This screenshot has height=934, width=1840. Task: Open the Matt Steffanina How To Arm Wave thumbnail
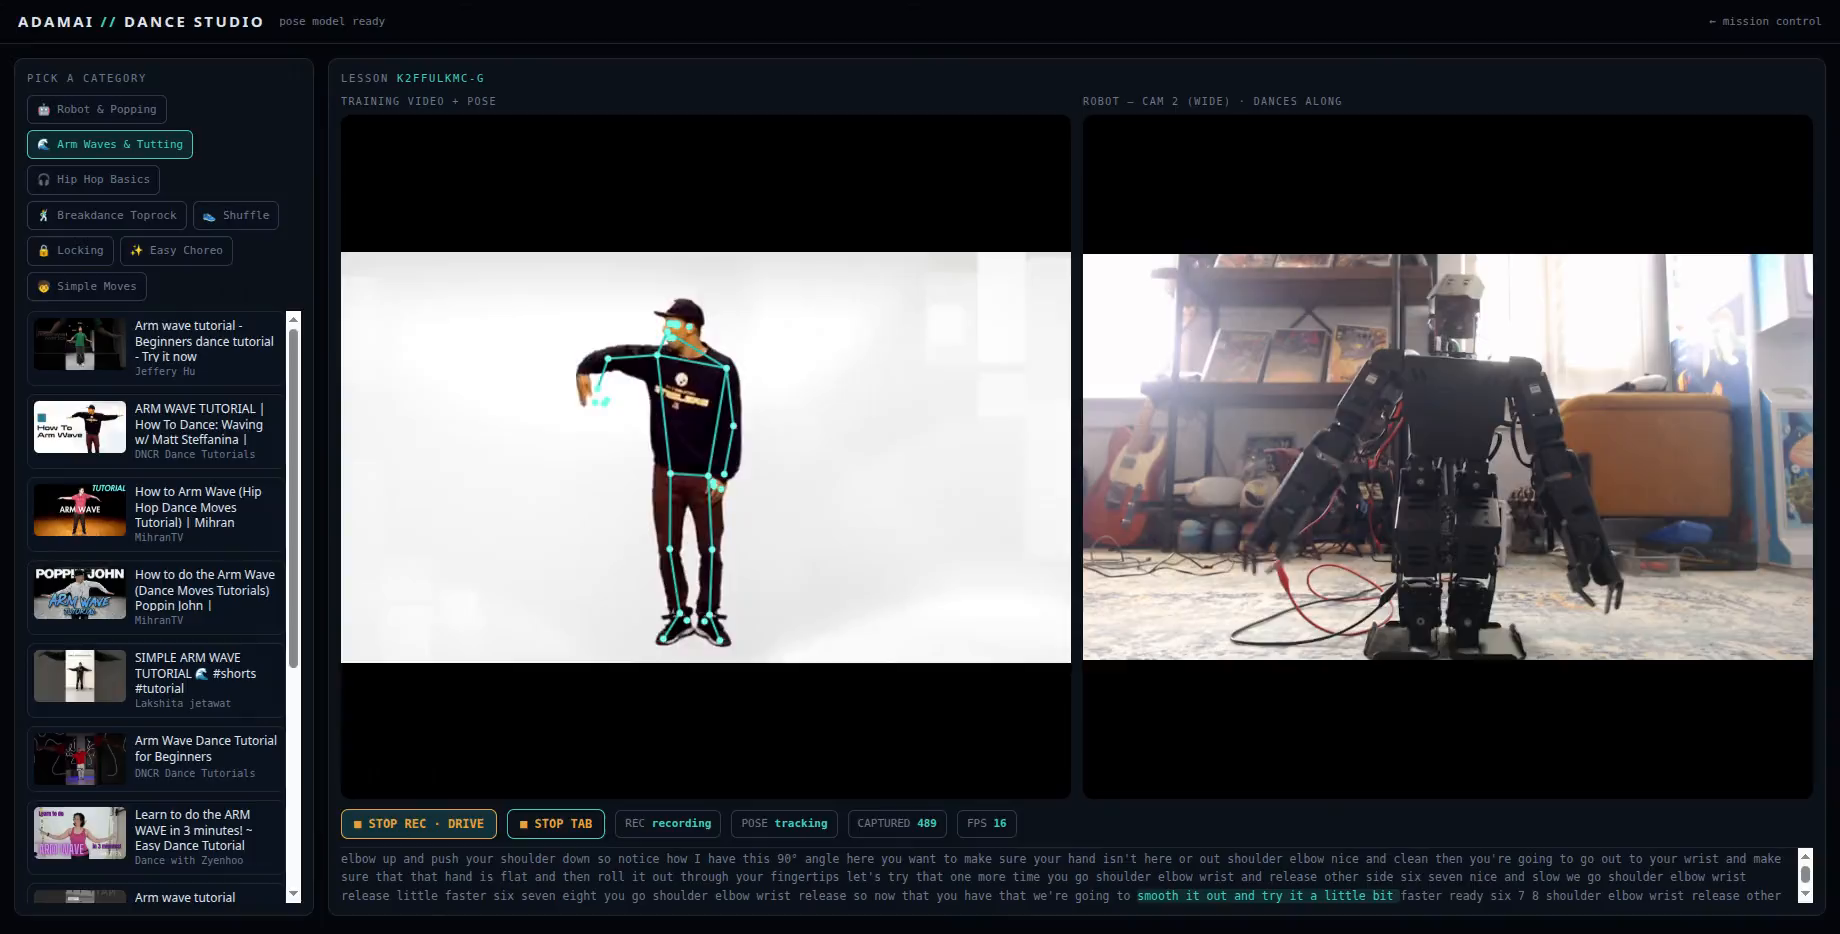point(80,427)
